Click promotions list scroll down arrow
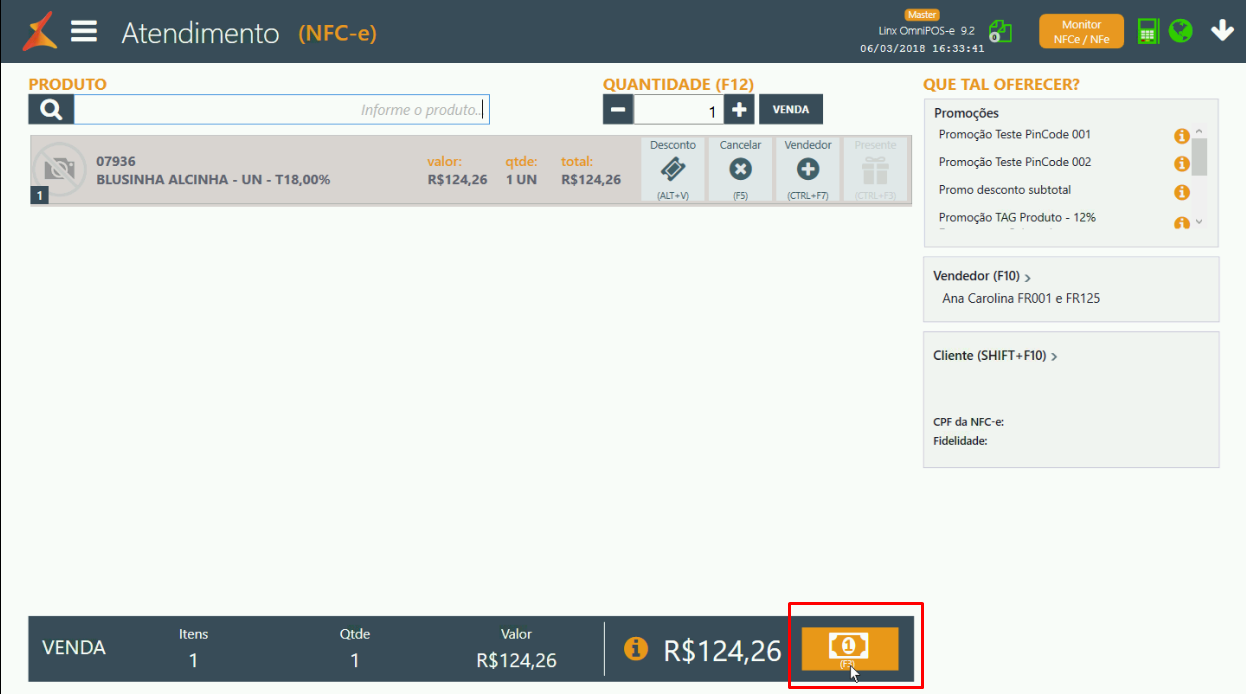The image size is (1246, 694). pyautogui.click(x=1199, y=222)
